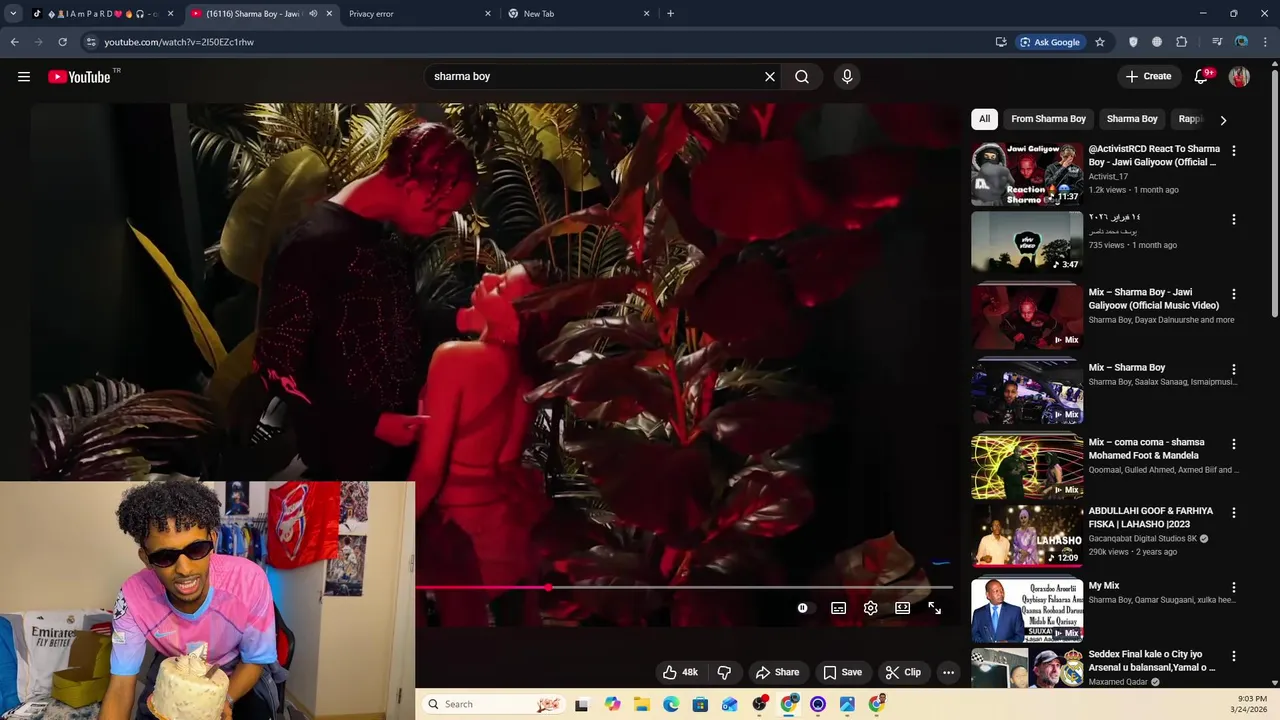Open the notifications bell

pyautogui.click(x=1202, y=77)
